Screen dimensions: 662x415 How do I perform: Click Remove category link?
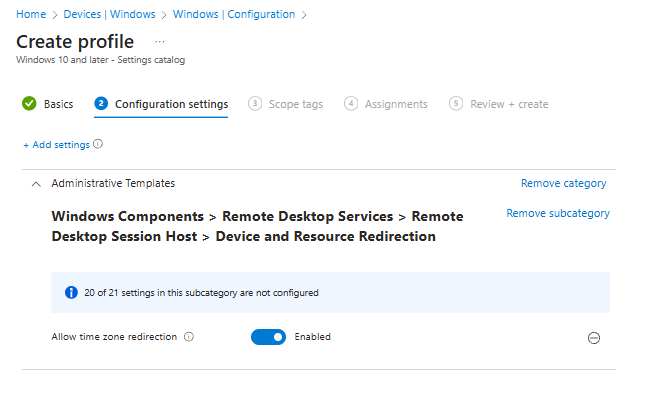click(563, 183)
